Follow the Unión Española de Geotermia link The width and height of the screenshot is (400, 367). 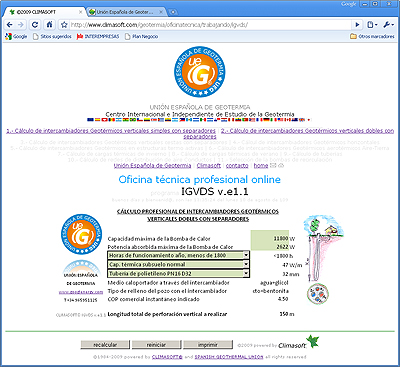[152, 165]
